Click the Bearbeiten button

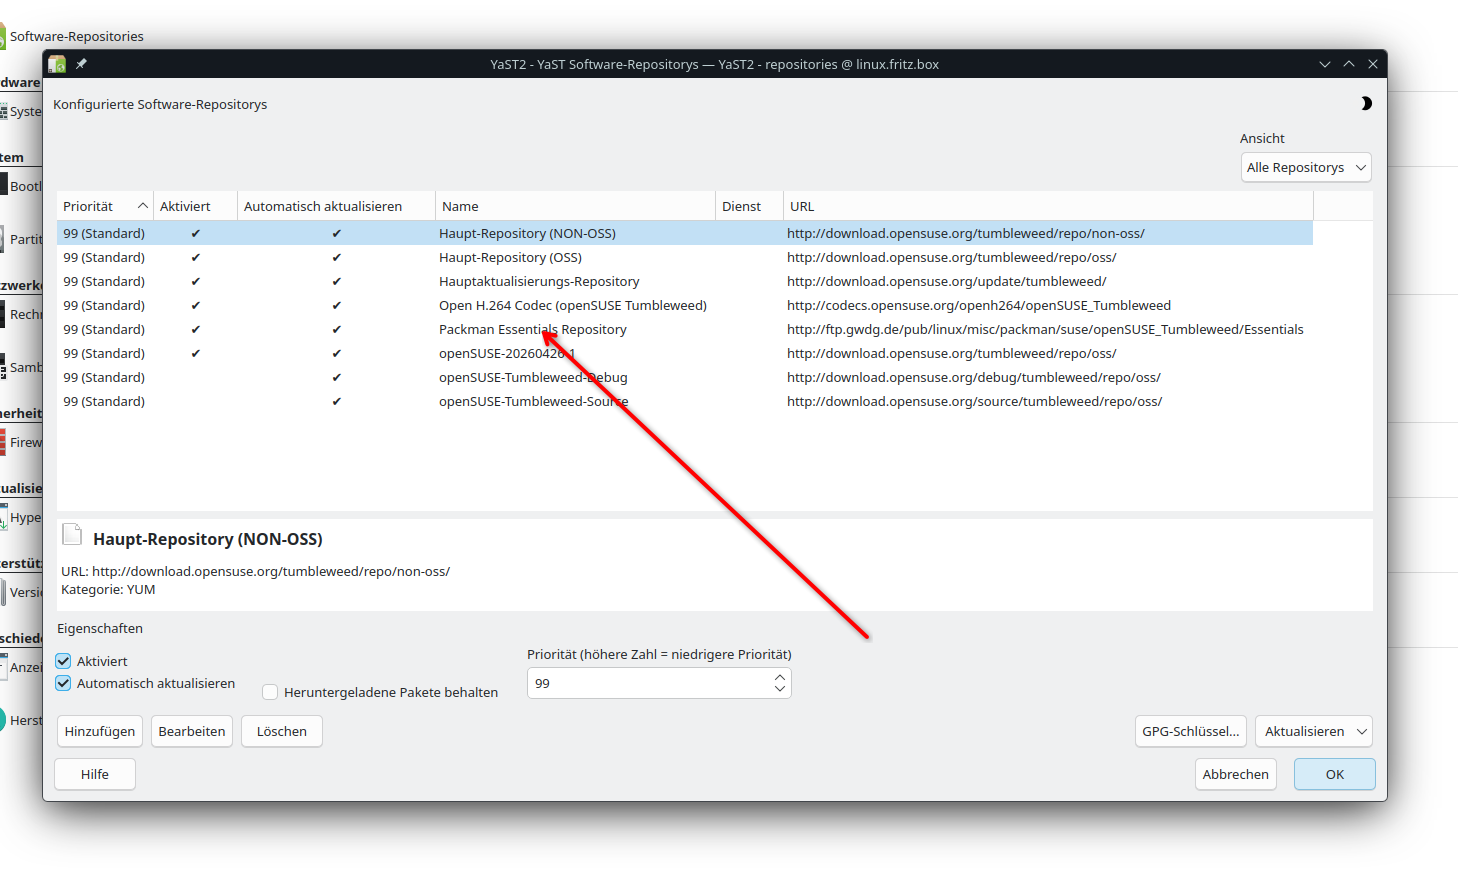point(192,731)
